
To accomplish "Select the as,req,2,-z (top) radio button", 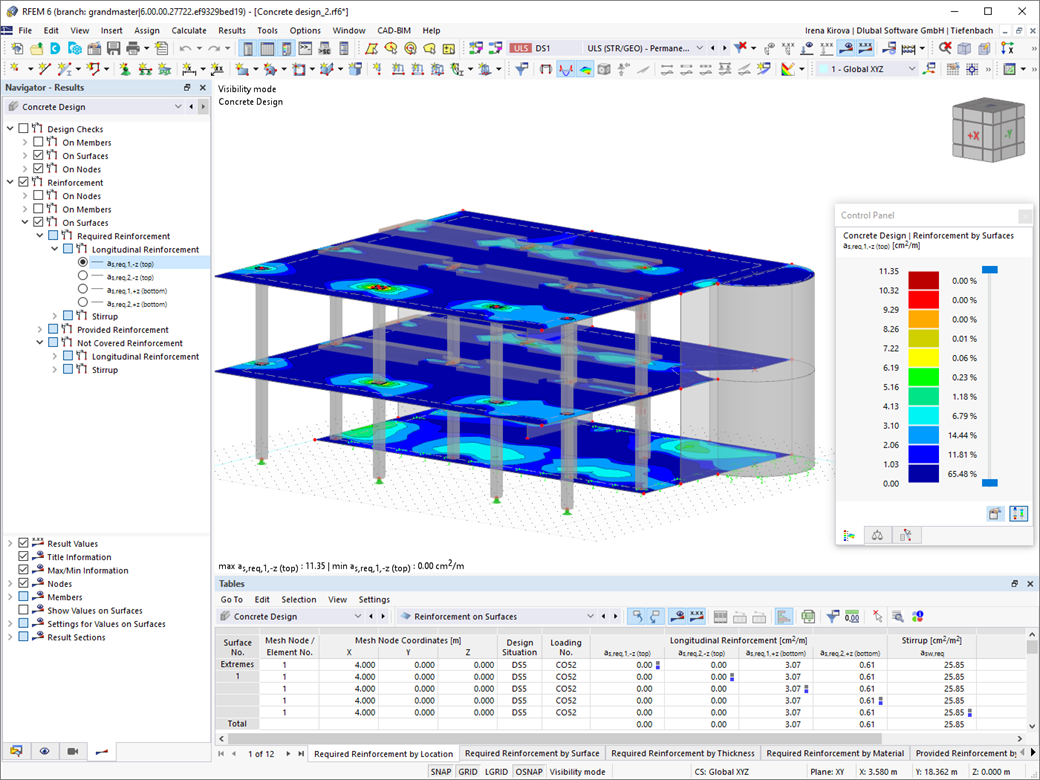I will tap(82, 277).
